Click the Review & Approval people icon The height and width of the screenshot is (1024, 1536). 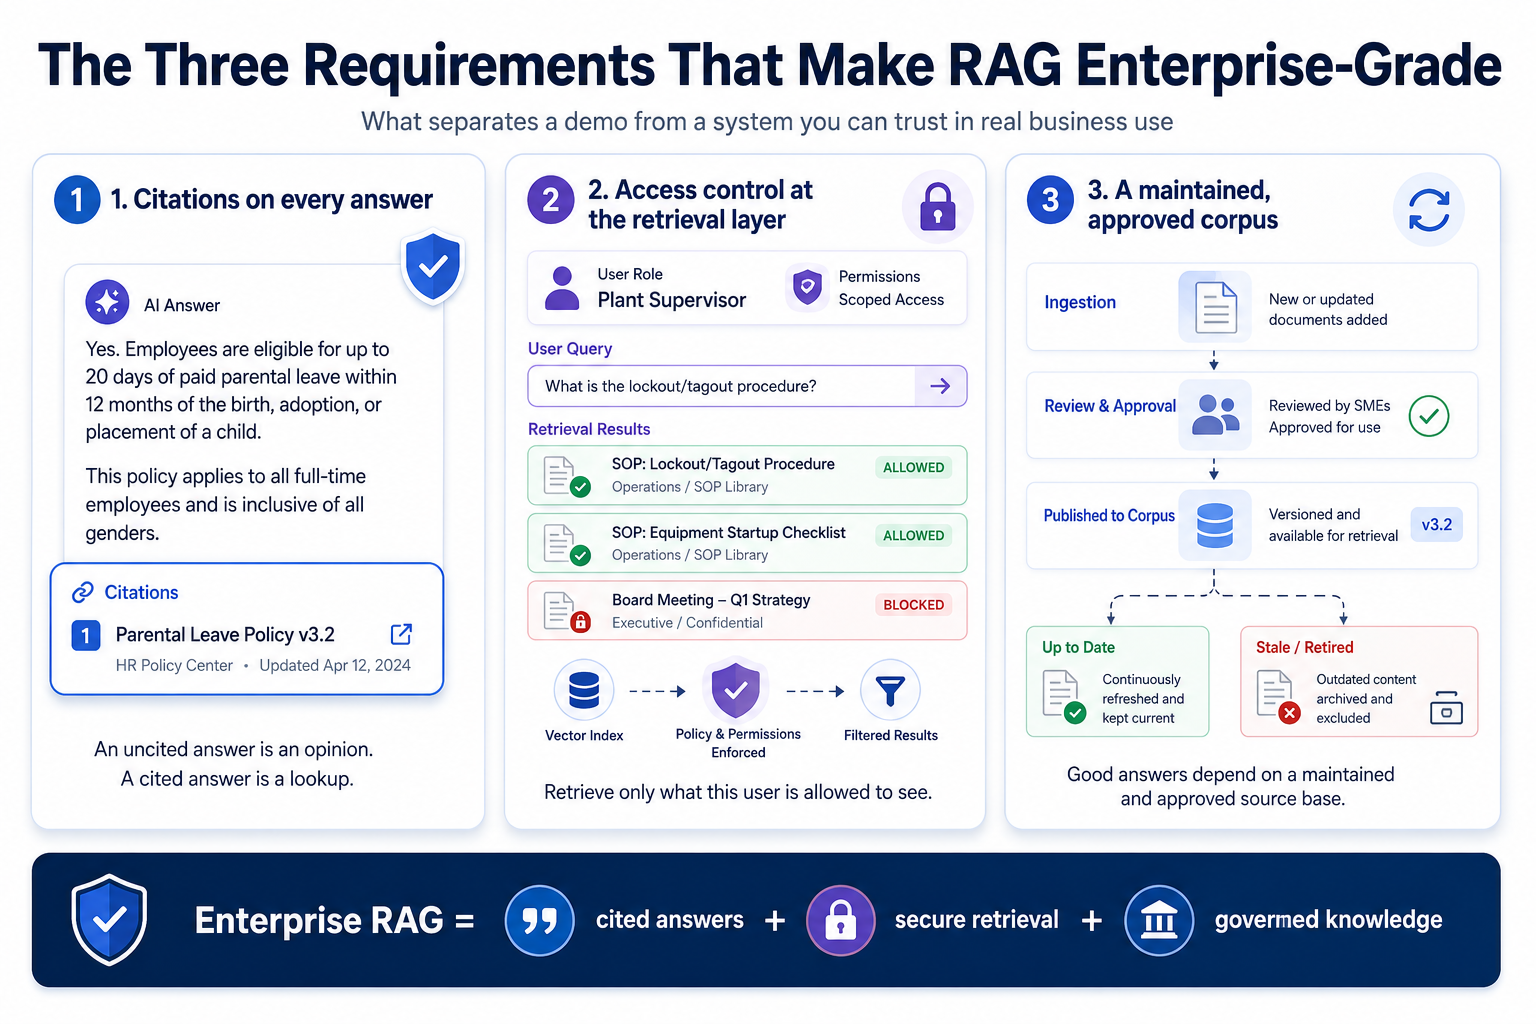tap(1215, 414)
